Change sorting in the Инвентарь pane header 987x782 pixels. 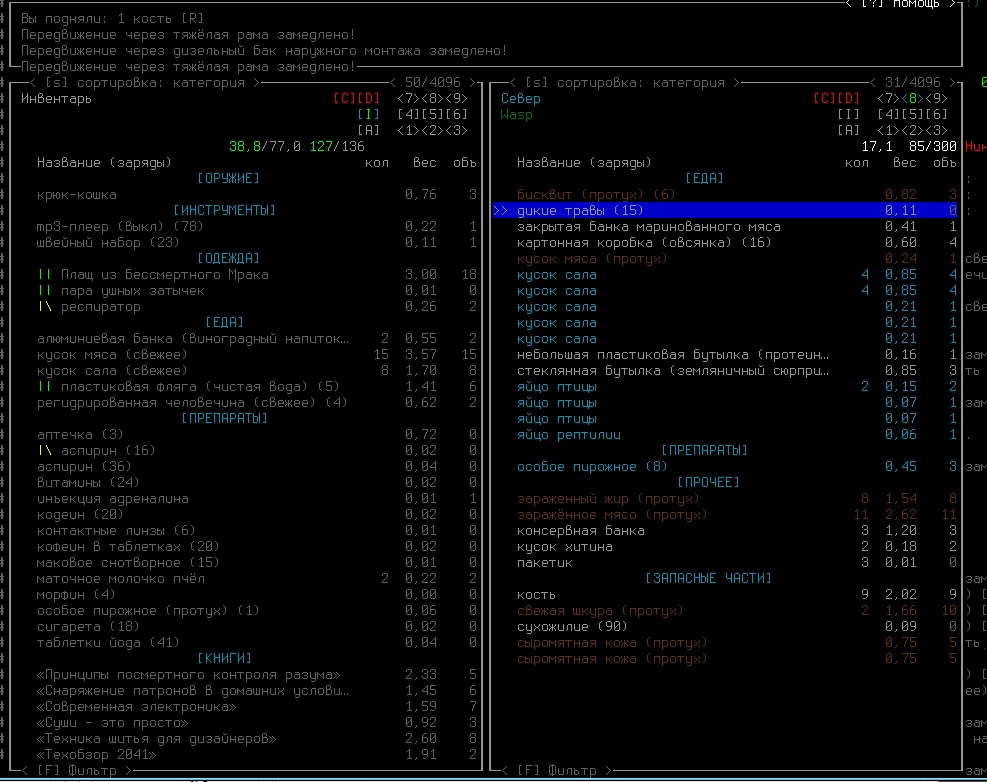[144, 82]
